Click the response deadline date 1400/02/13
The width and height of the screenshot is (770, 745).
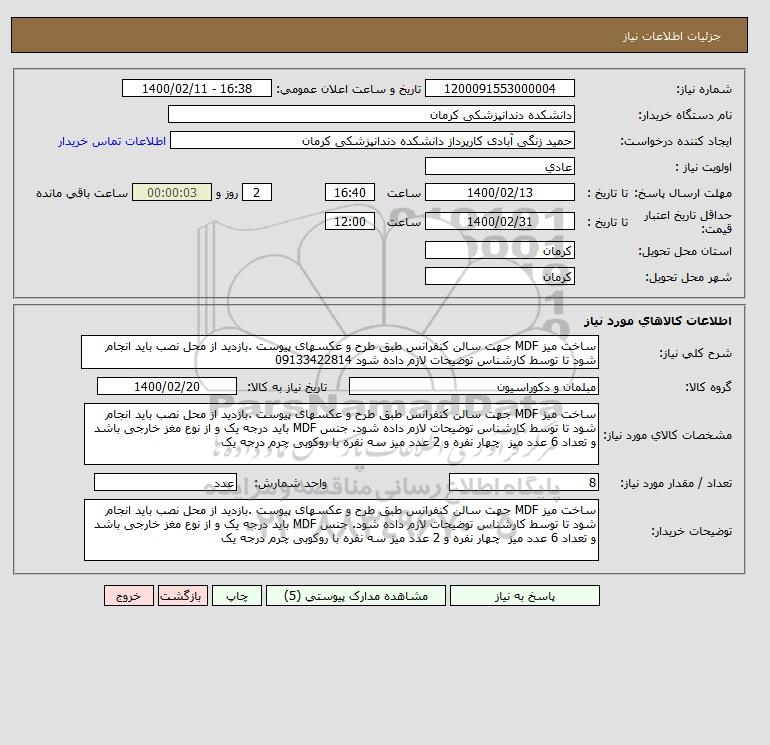click(499, 193)
